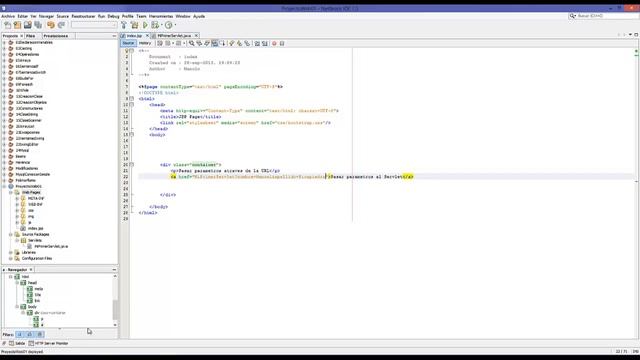Screen dimensions: 640x360
Task: Switch to the Files panel tab
Action: tap(31, 36)
